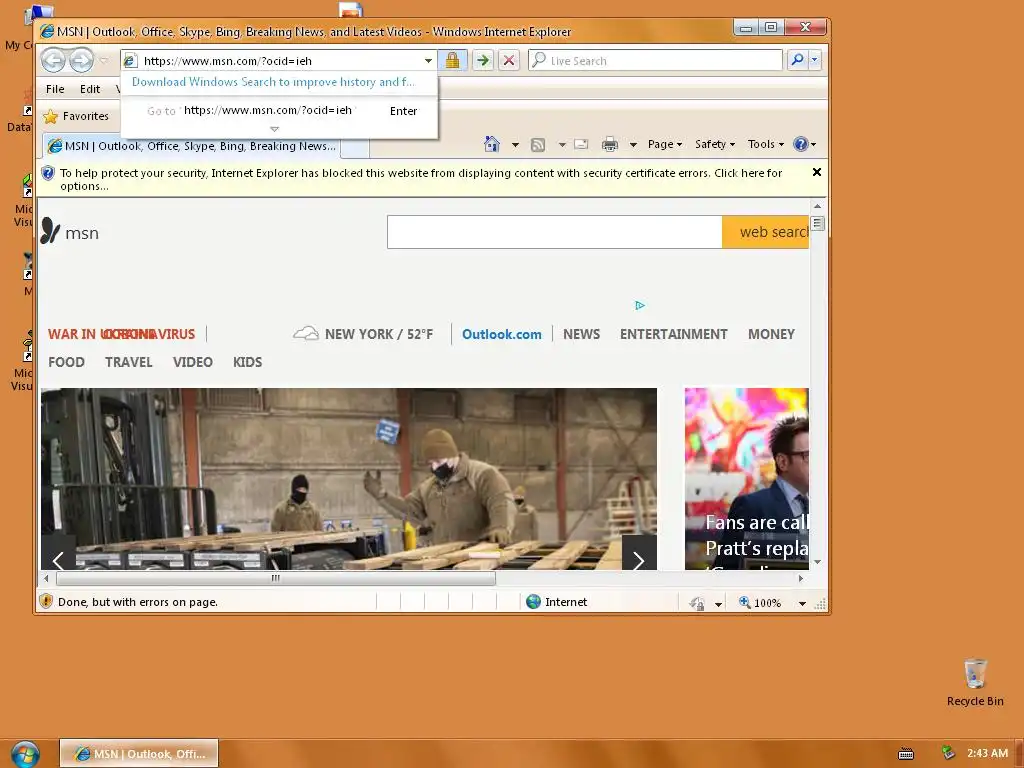1024x768 pixels.
Task: Open a new blank tab
Action: (355, 148)
